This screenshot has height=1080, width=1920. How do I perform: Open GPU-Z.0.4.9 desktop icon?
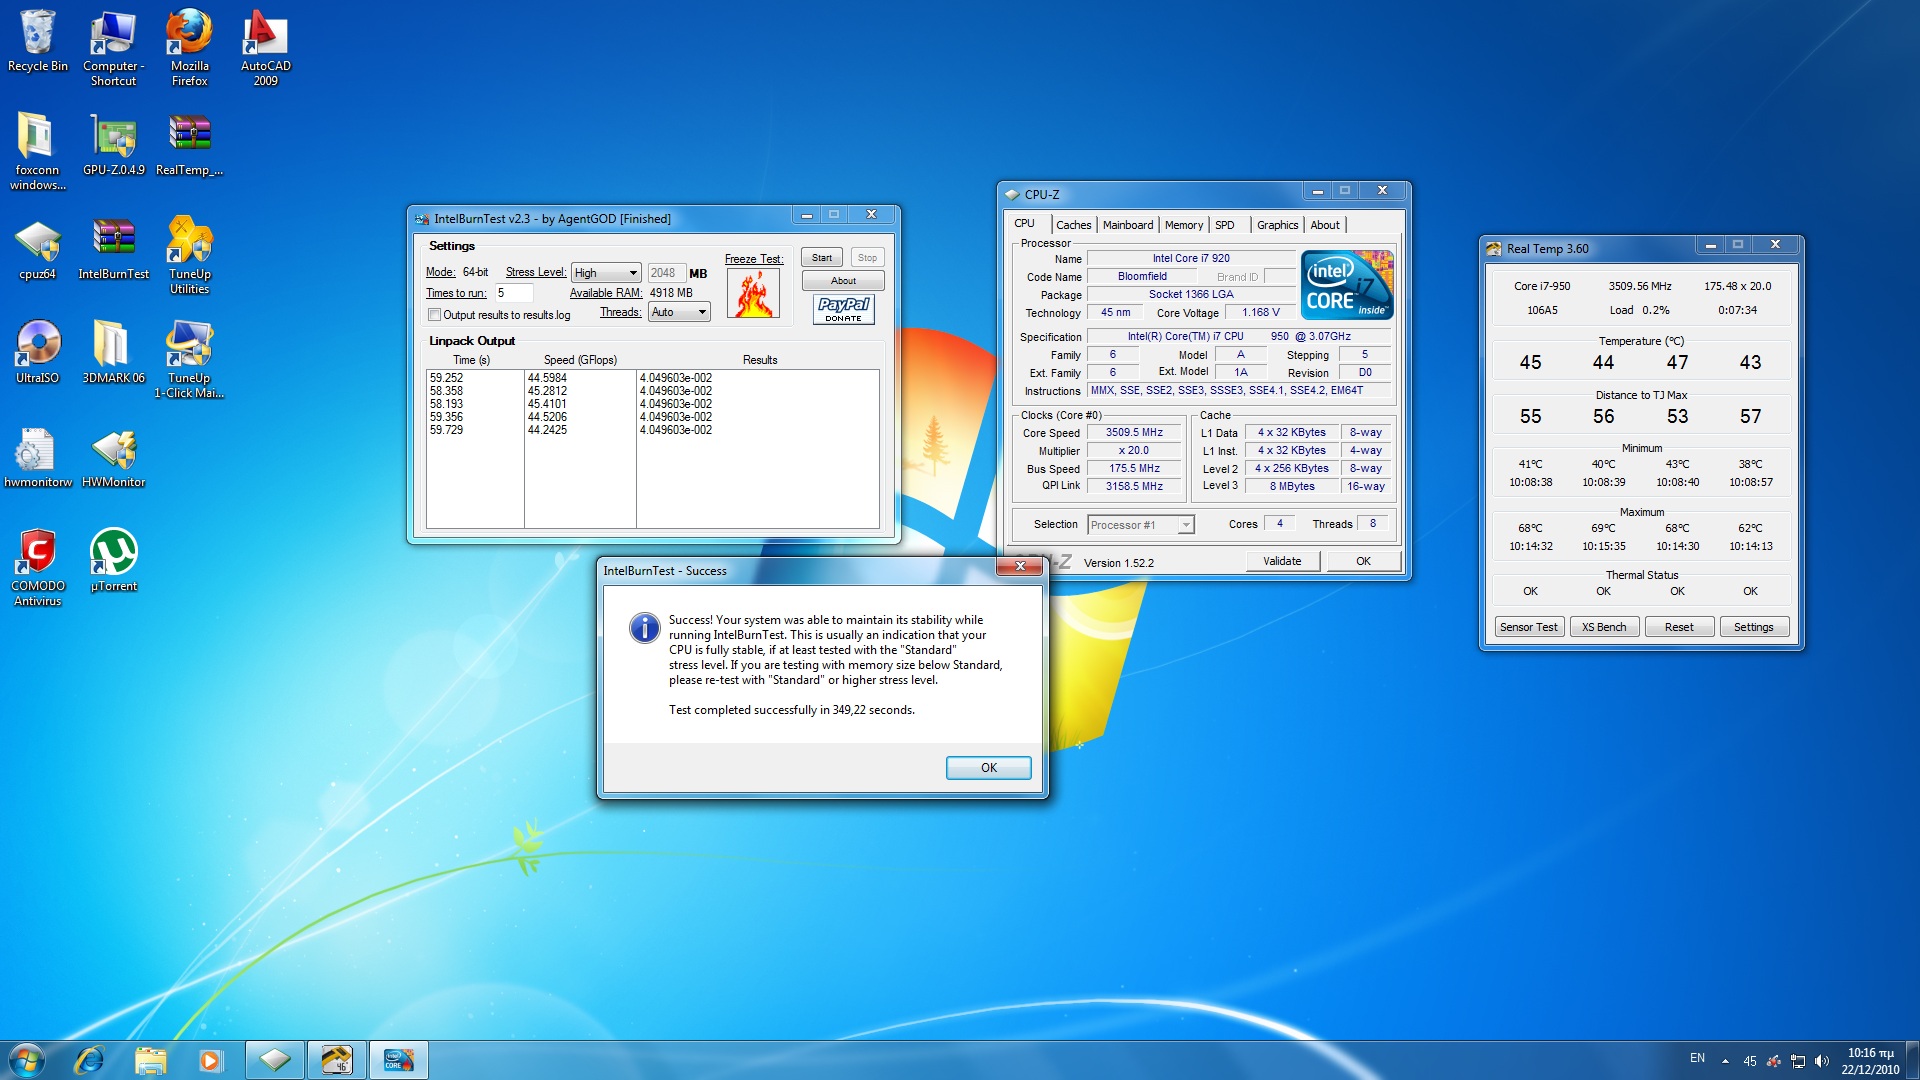coord(113,144)
